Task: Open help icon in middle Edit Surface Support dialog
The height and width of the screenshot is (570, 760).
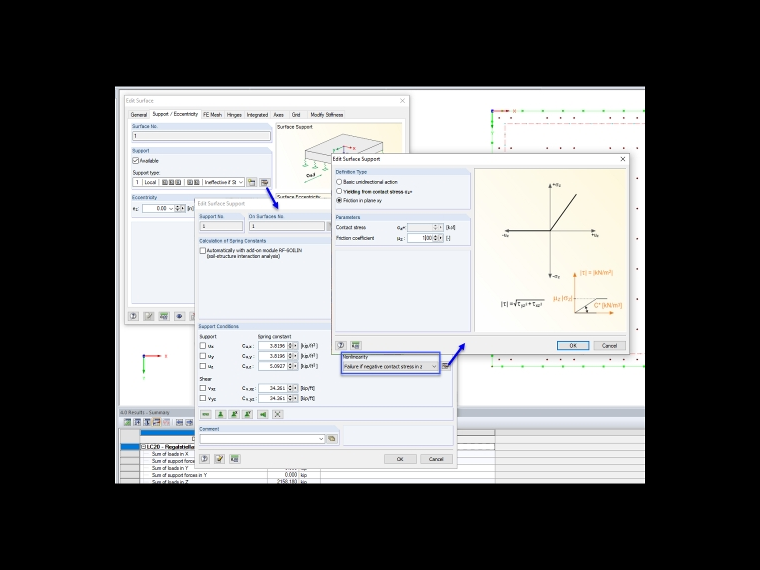Action: pos(205,459)
